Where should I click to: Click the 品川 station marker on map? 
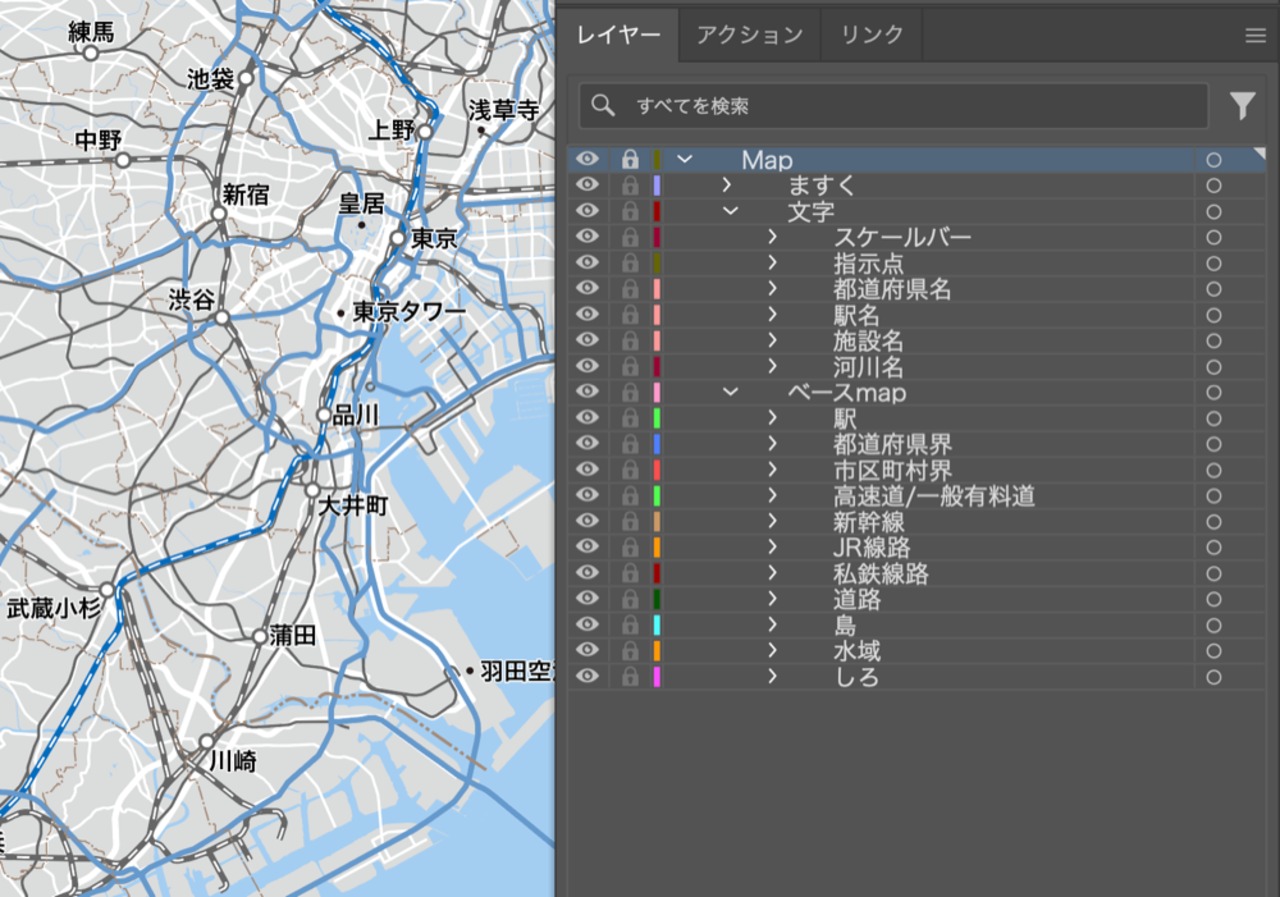pos(324,415)
